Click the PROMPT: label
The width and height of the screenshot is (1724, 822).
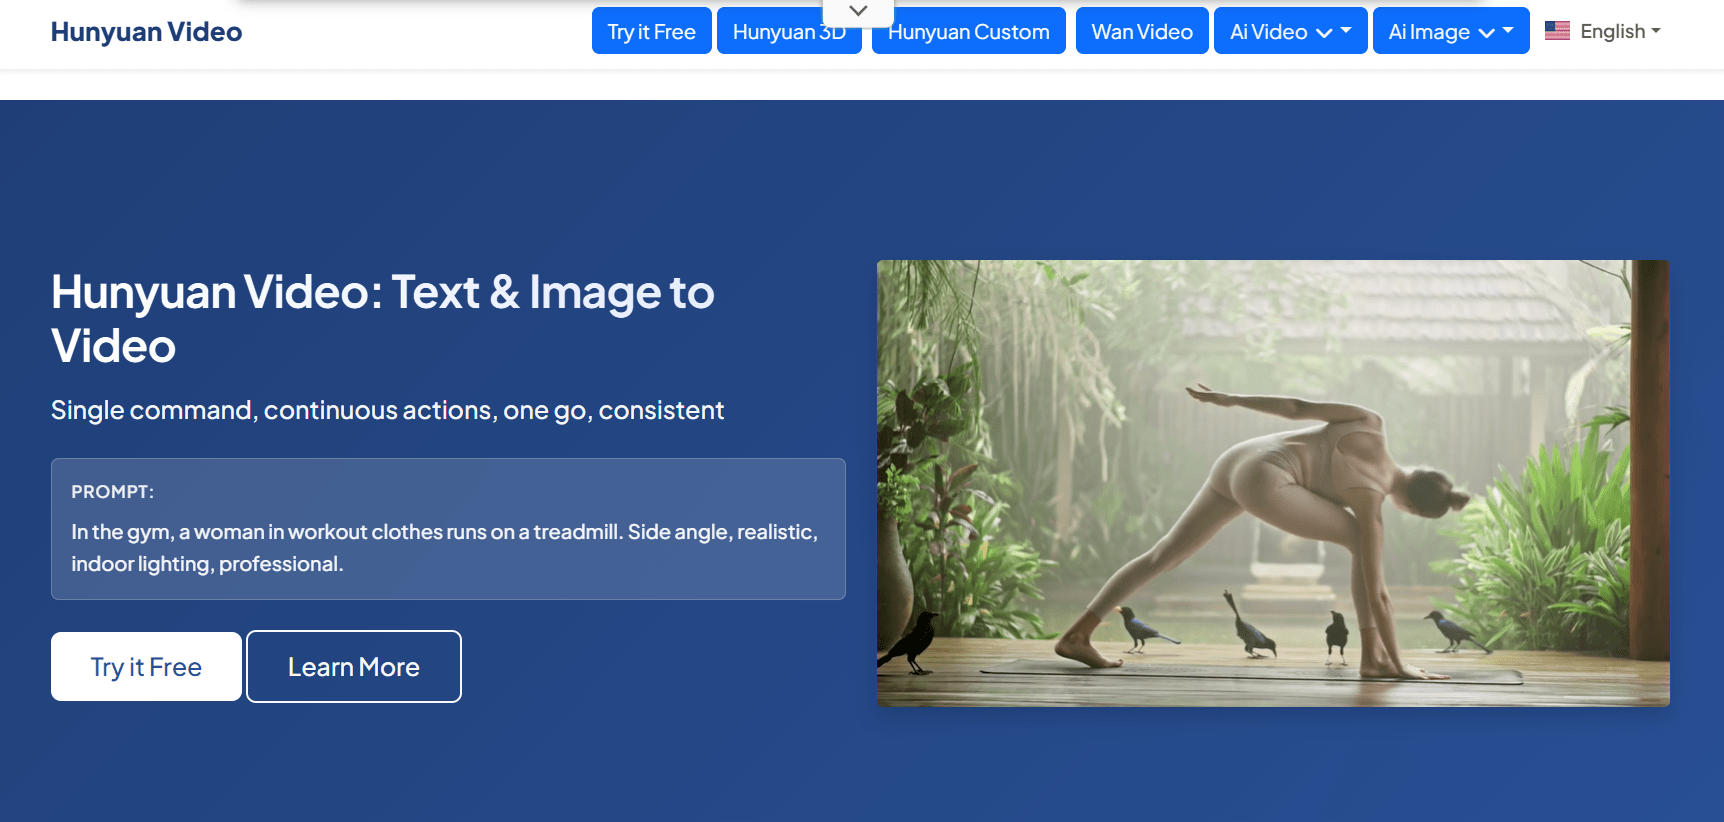click(112, 492)
